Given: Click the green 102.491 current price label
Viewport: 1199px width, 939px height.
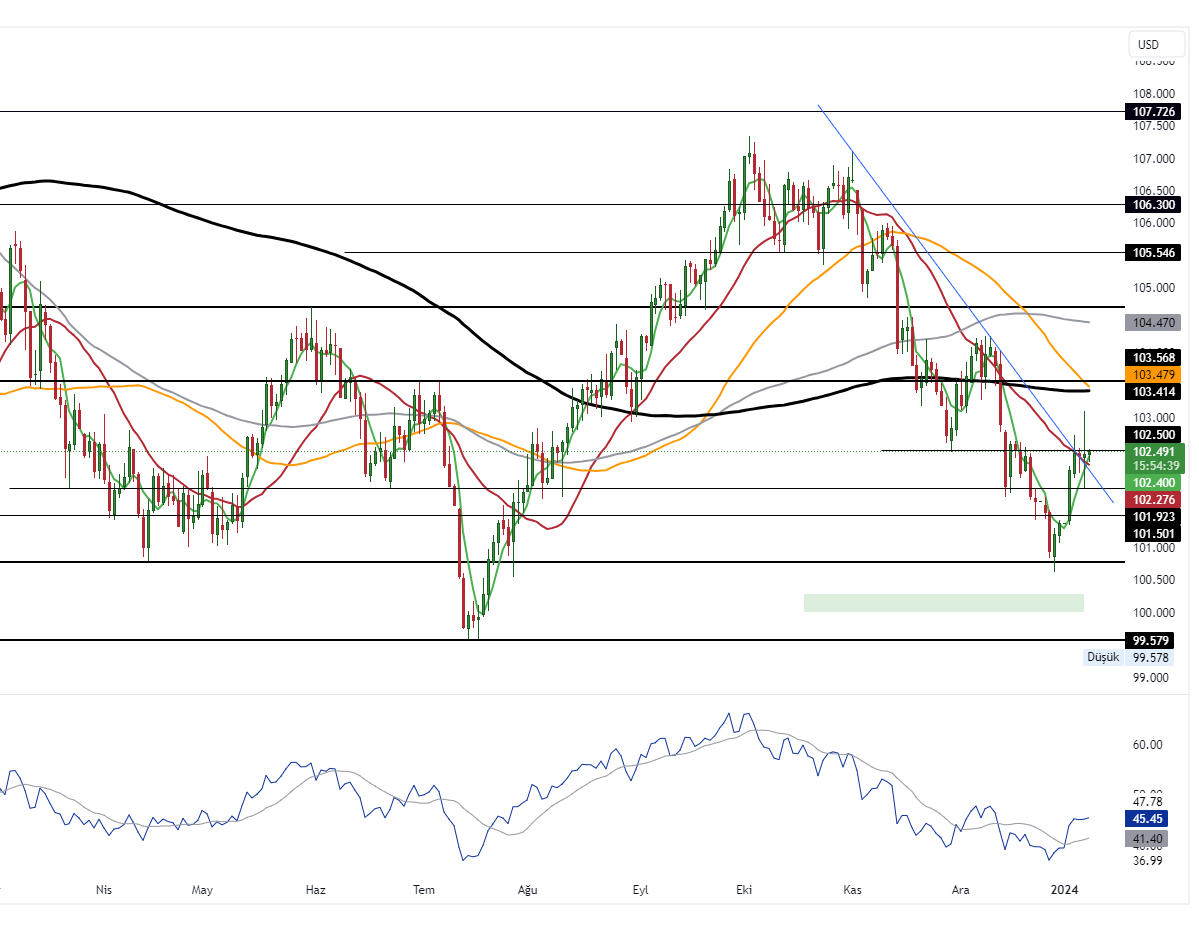Looking at the screenshot, I should [x=1152, y=451].
